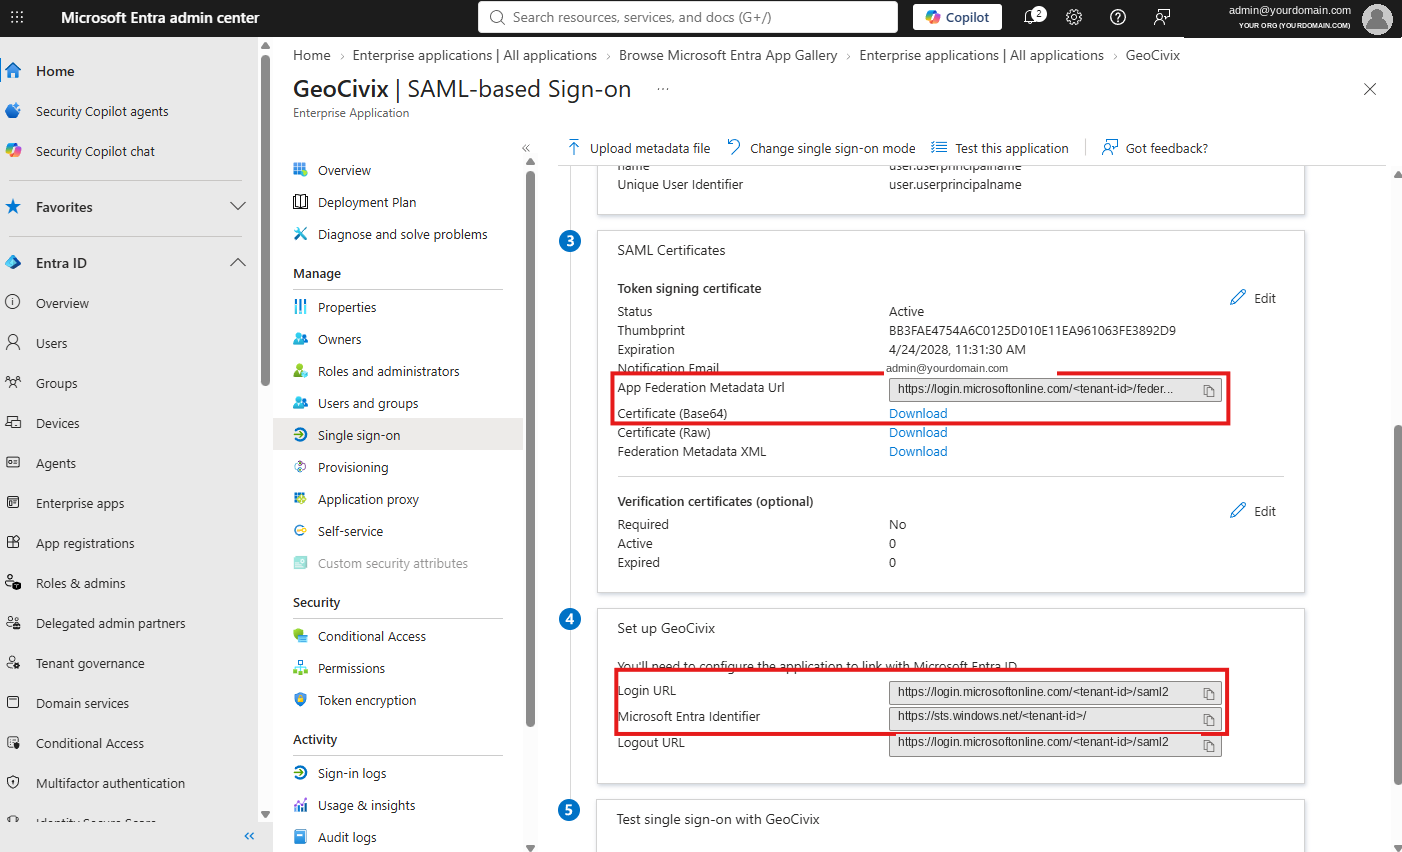1402x852 pixels.
Task: Open the settings gear icon
Action: [x=1074, y=17]
